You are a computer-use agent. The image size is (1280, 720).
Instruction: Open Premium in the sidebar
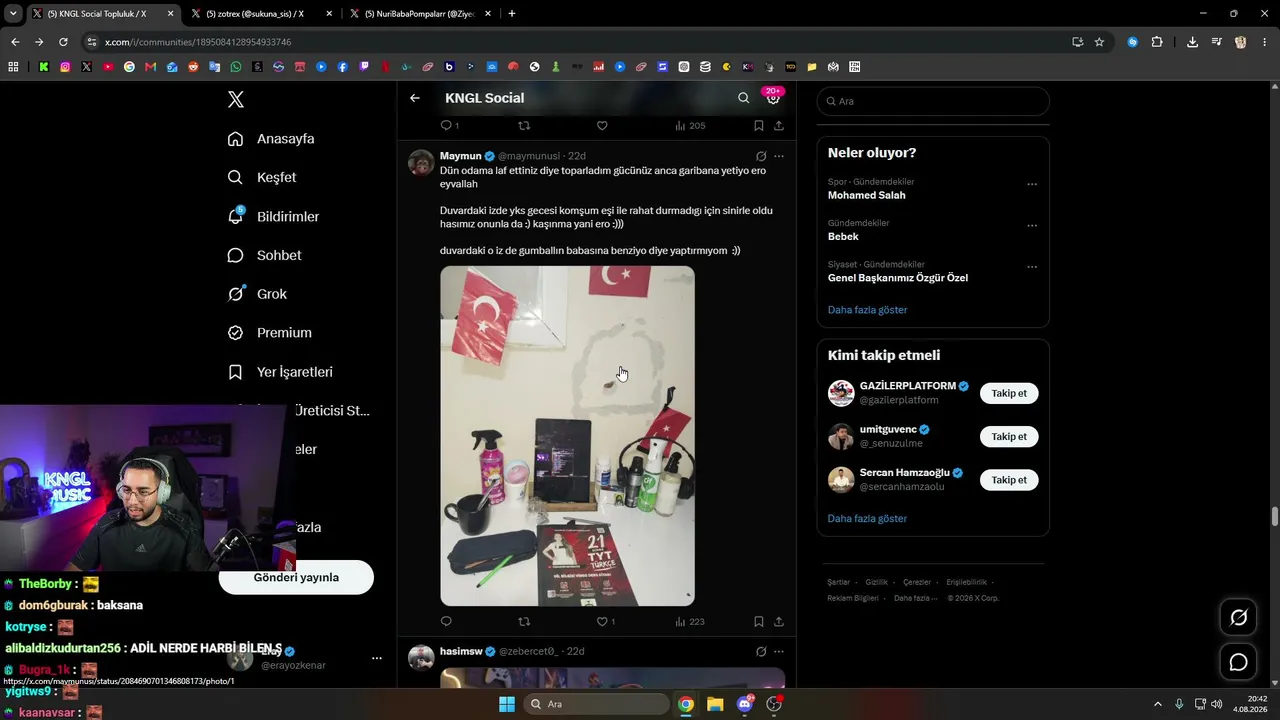tap(269, 333)
